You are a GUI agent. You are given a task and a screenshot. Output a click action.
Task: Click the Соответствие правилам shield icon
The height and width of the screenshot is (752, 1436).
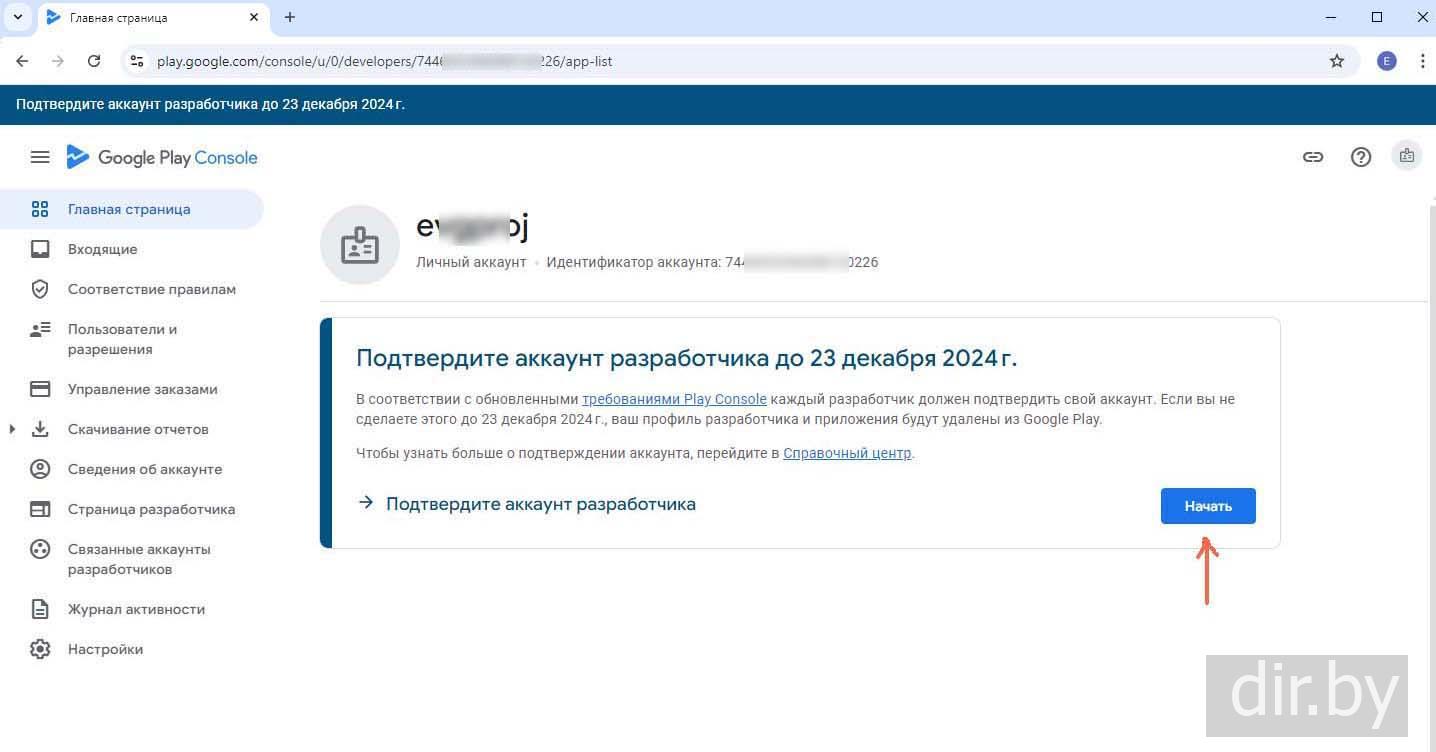[40, 289]
